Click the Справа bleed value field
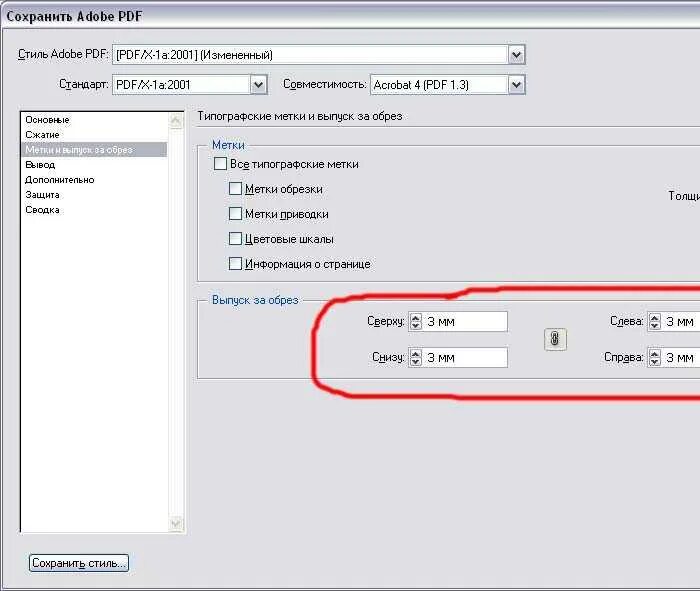Screen dimensions: 700x591 click(681, 358)
